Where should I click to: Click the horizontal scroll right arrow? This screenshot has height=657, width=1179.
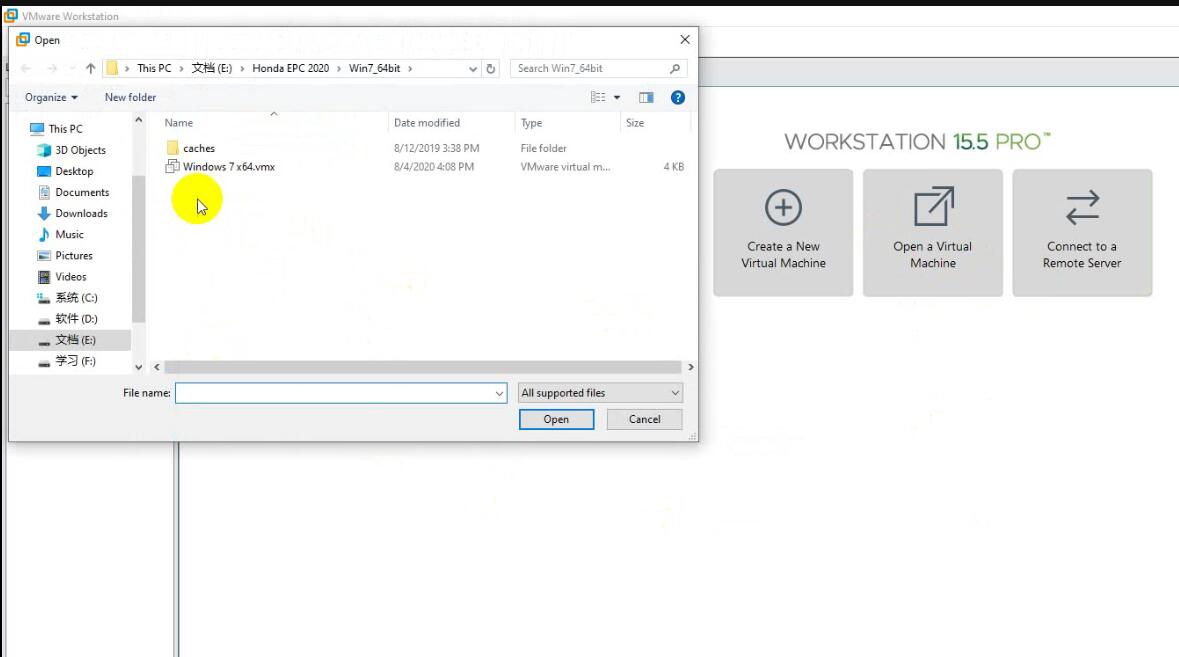[x=690, y=367]
